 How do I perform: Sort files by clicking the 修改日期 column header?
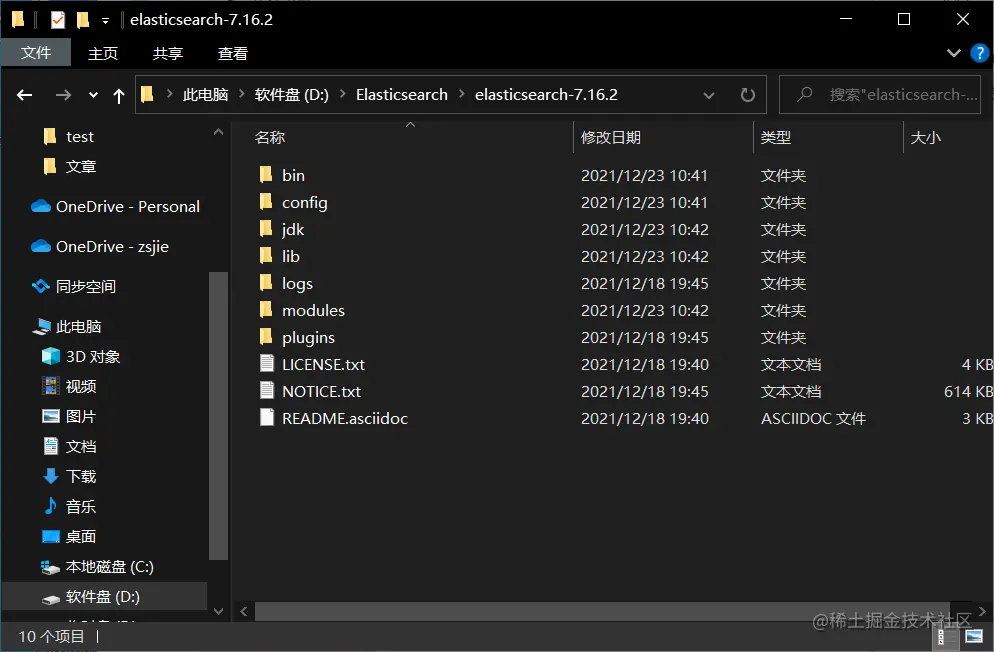pyautogui.click(x=614, y=137)
